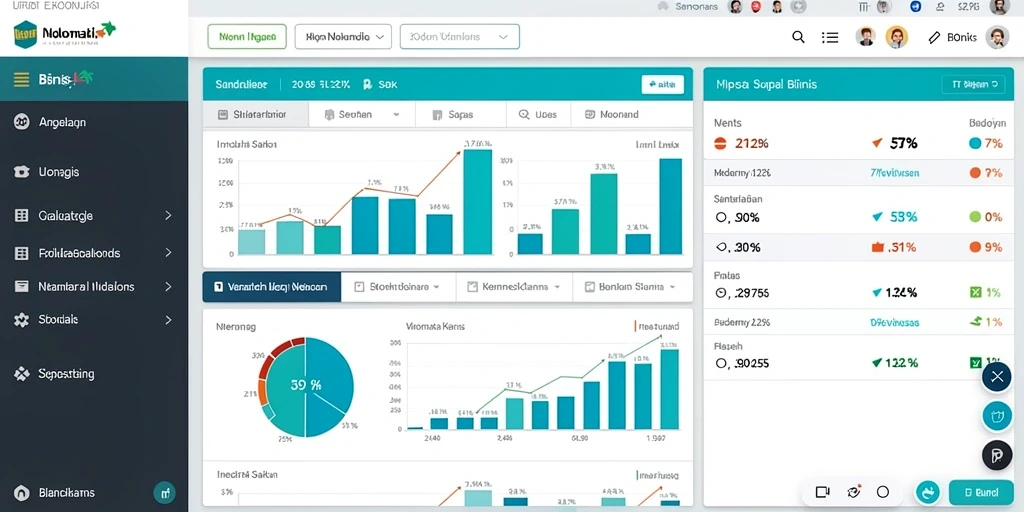
Task: Open the hamburger menu icon beside Bănis
Action: [x=22, y=80]
